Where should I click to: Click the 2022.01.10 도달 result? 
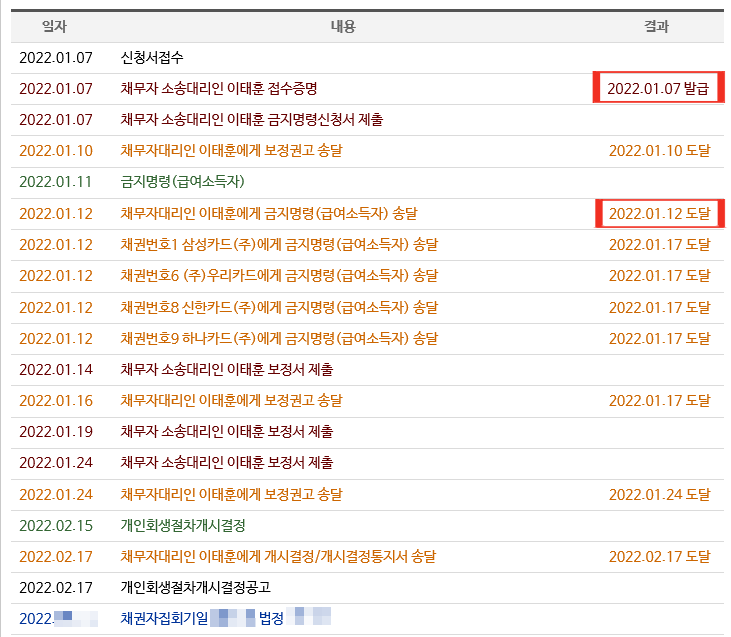coord(660,151)
